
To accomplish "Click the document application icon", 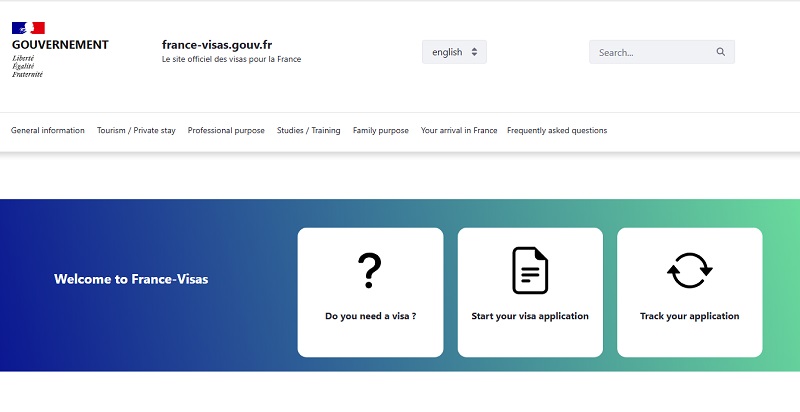I will [530, 270].
